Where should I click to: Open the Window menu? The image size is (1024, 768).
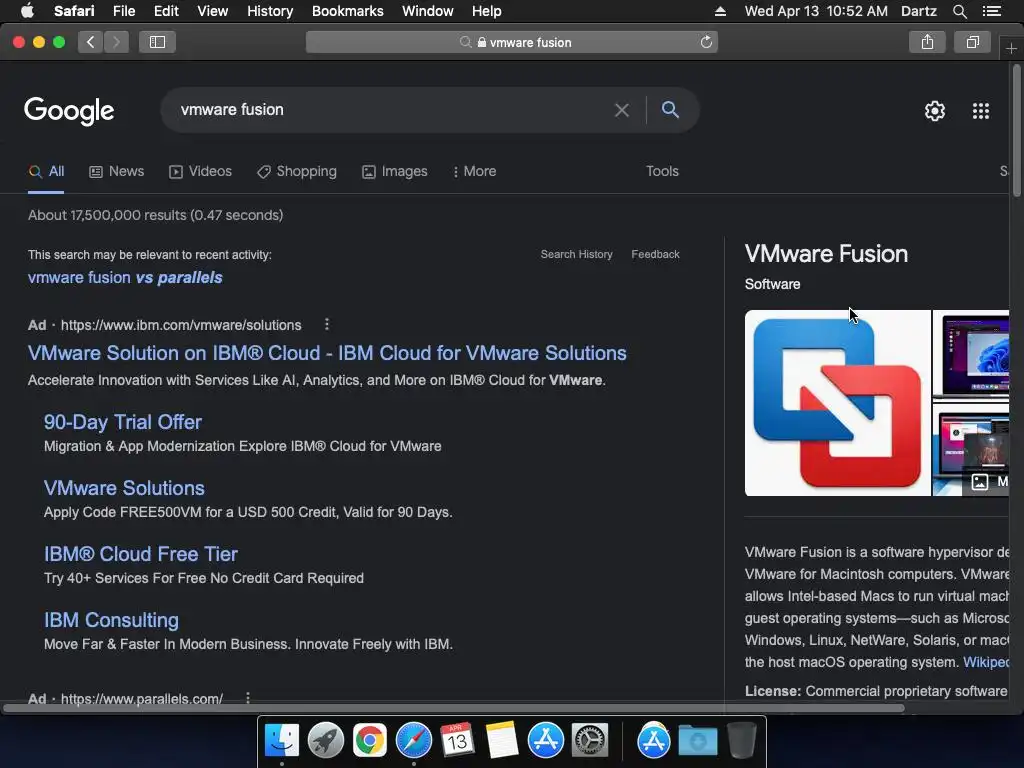pos(427,11)
